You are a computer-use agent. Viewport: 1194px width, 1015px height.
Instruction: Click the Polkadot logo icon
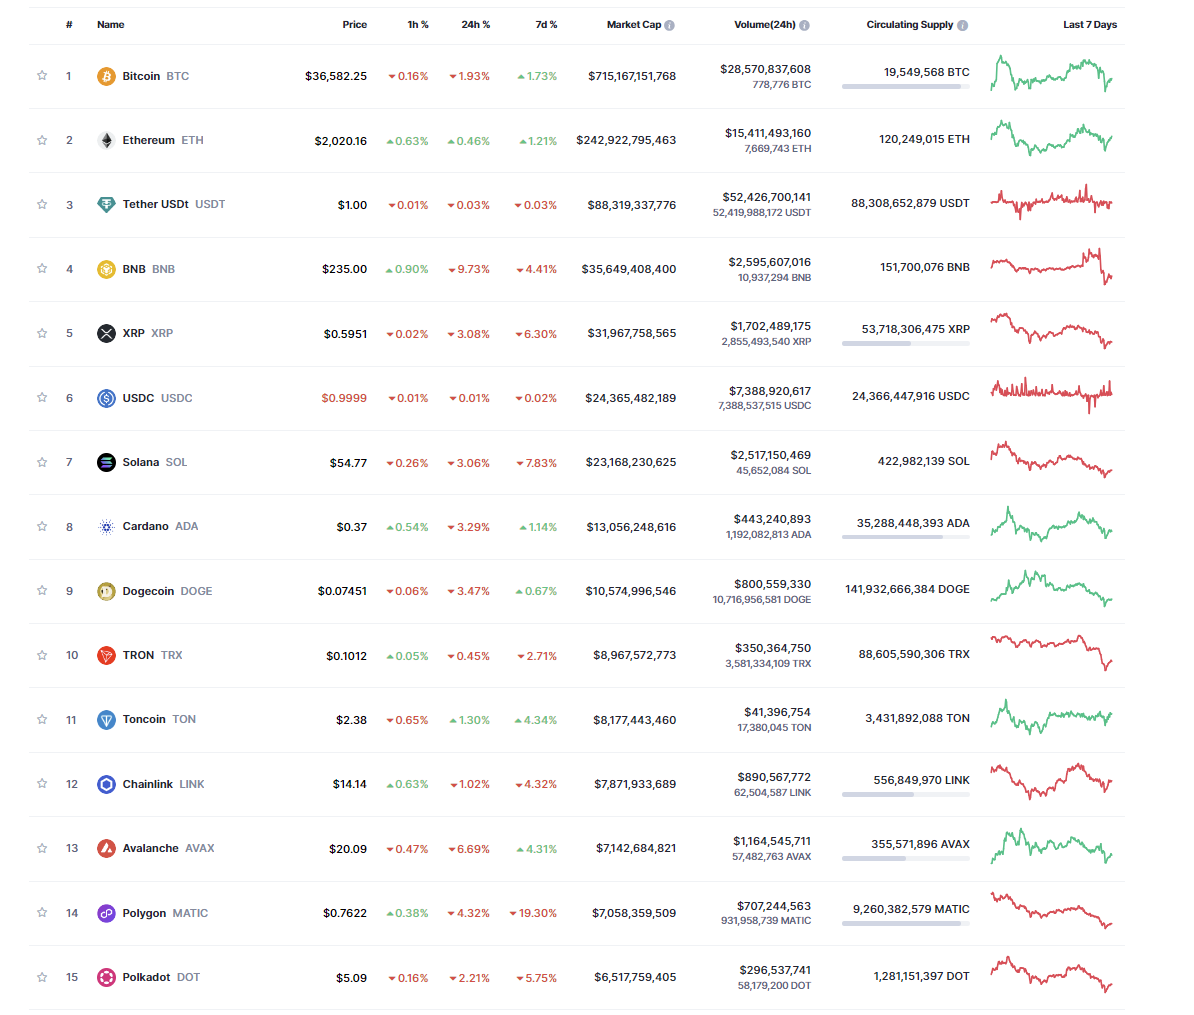[106, 977]
